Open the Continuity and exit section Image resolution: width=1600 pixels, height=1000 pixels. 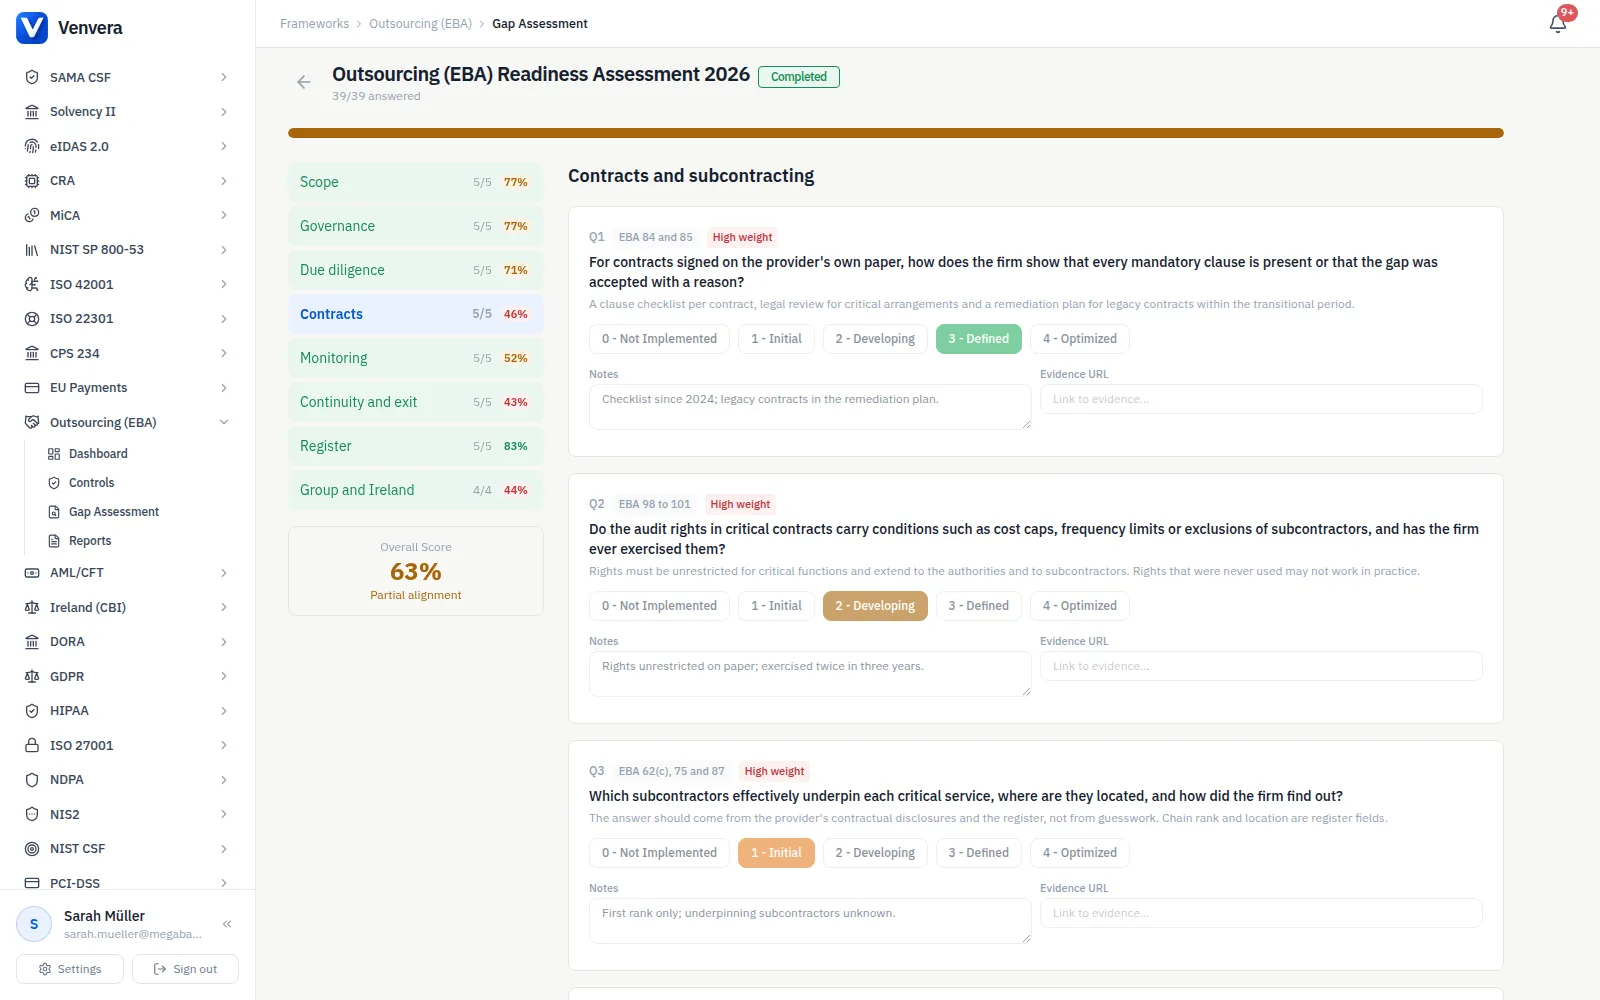(x=416, y=402)
